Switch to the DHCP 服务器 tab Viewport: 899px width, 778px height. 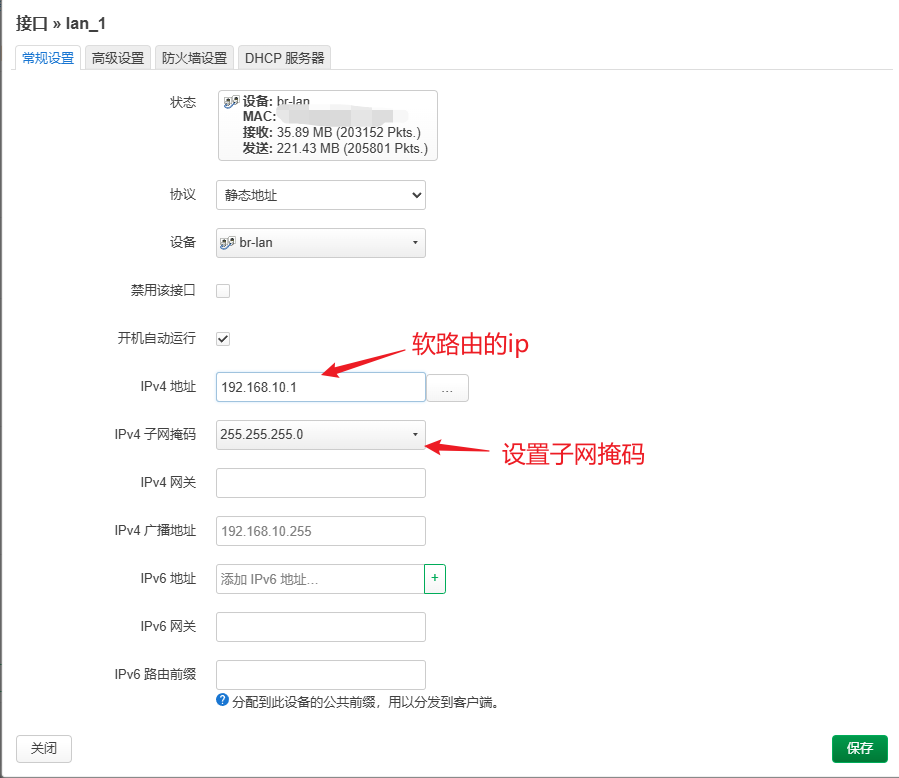(284, 57)
